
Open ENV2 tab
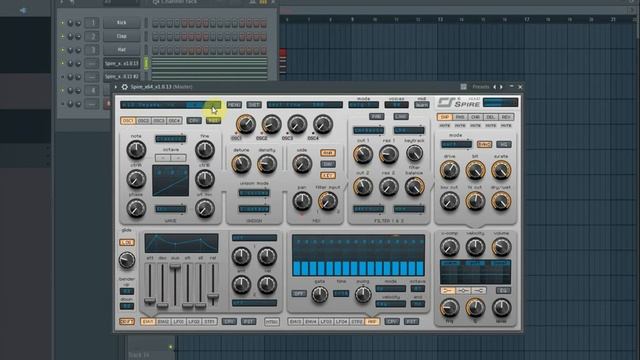[x=163, y=322]
